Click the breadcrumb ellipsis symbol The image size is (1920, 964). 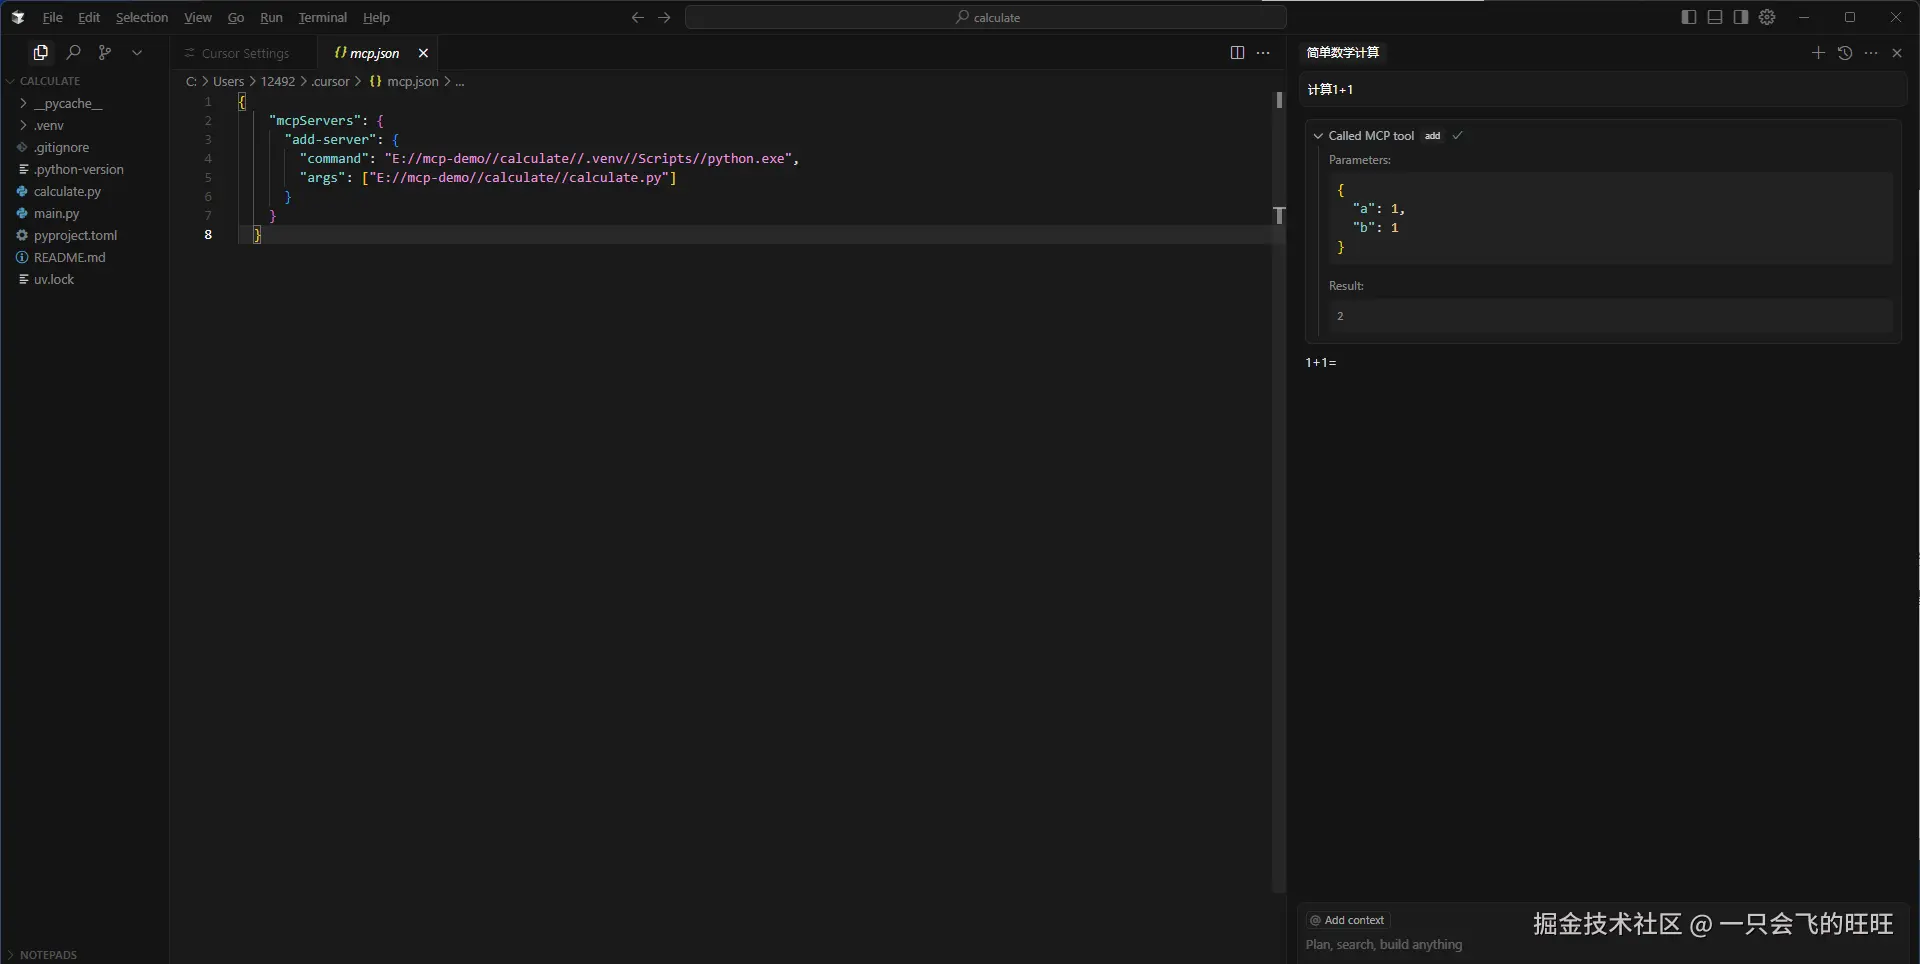pos(460,82)
